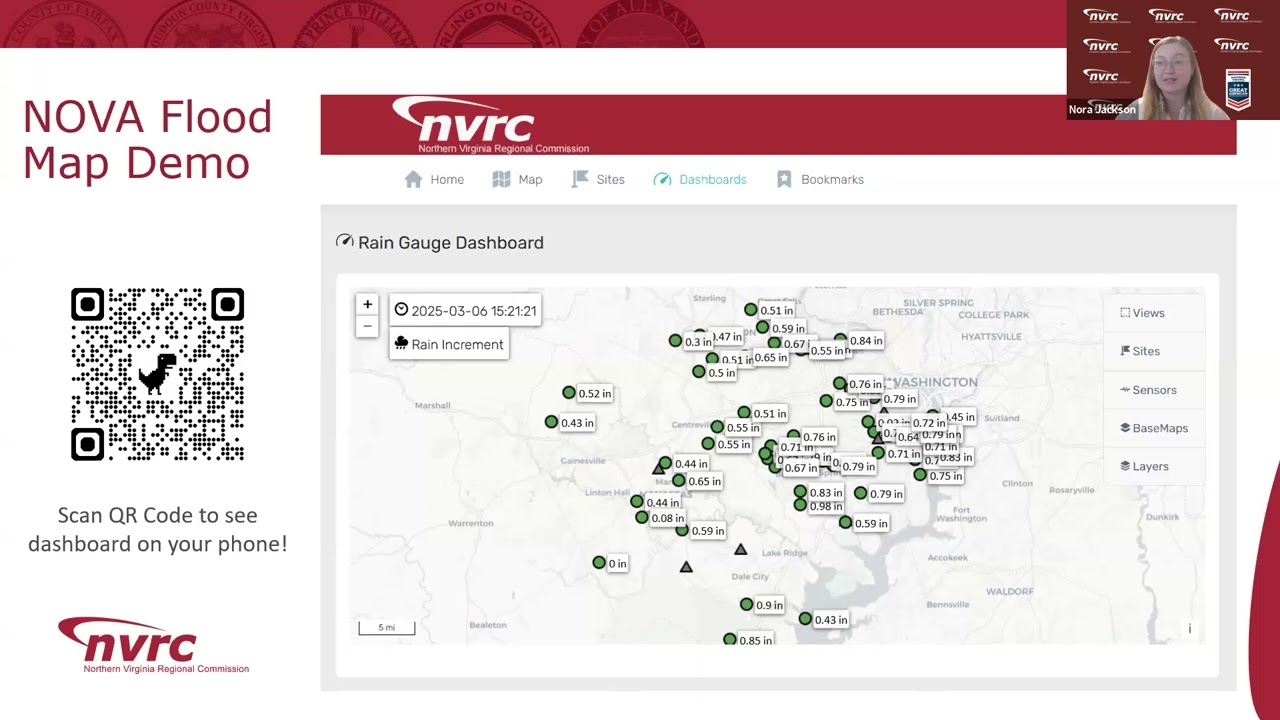Image resolution: width=1280 pixels, height=720 pixels.
Task: Click the gray triangle marker nearest Lake Ridge
Action: [741, 549]
